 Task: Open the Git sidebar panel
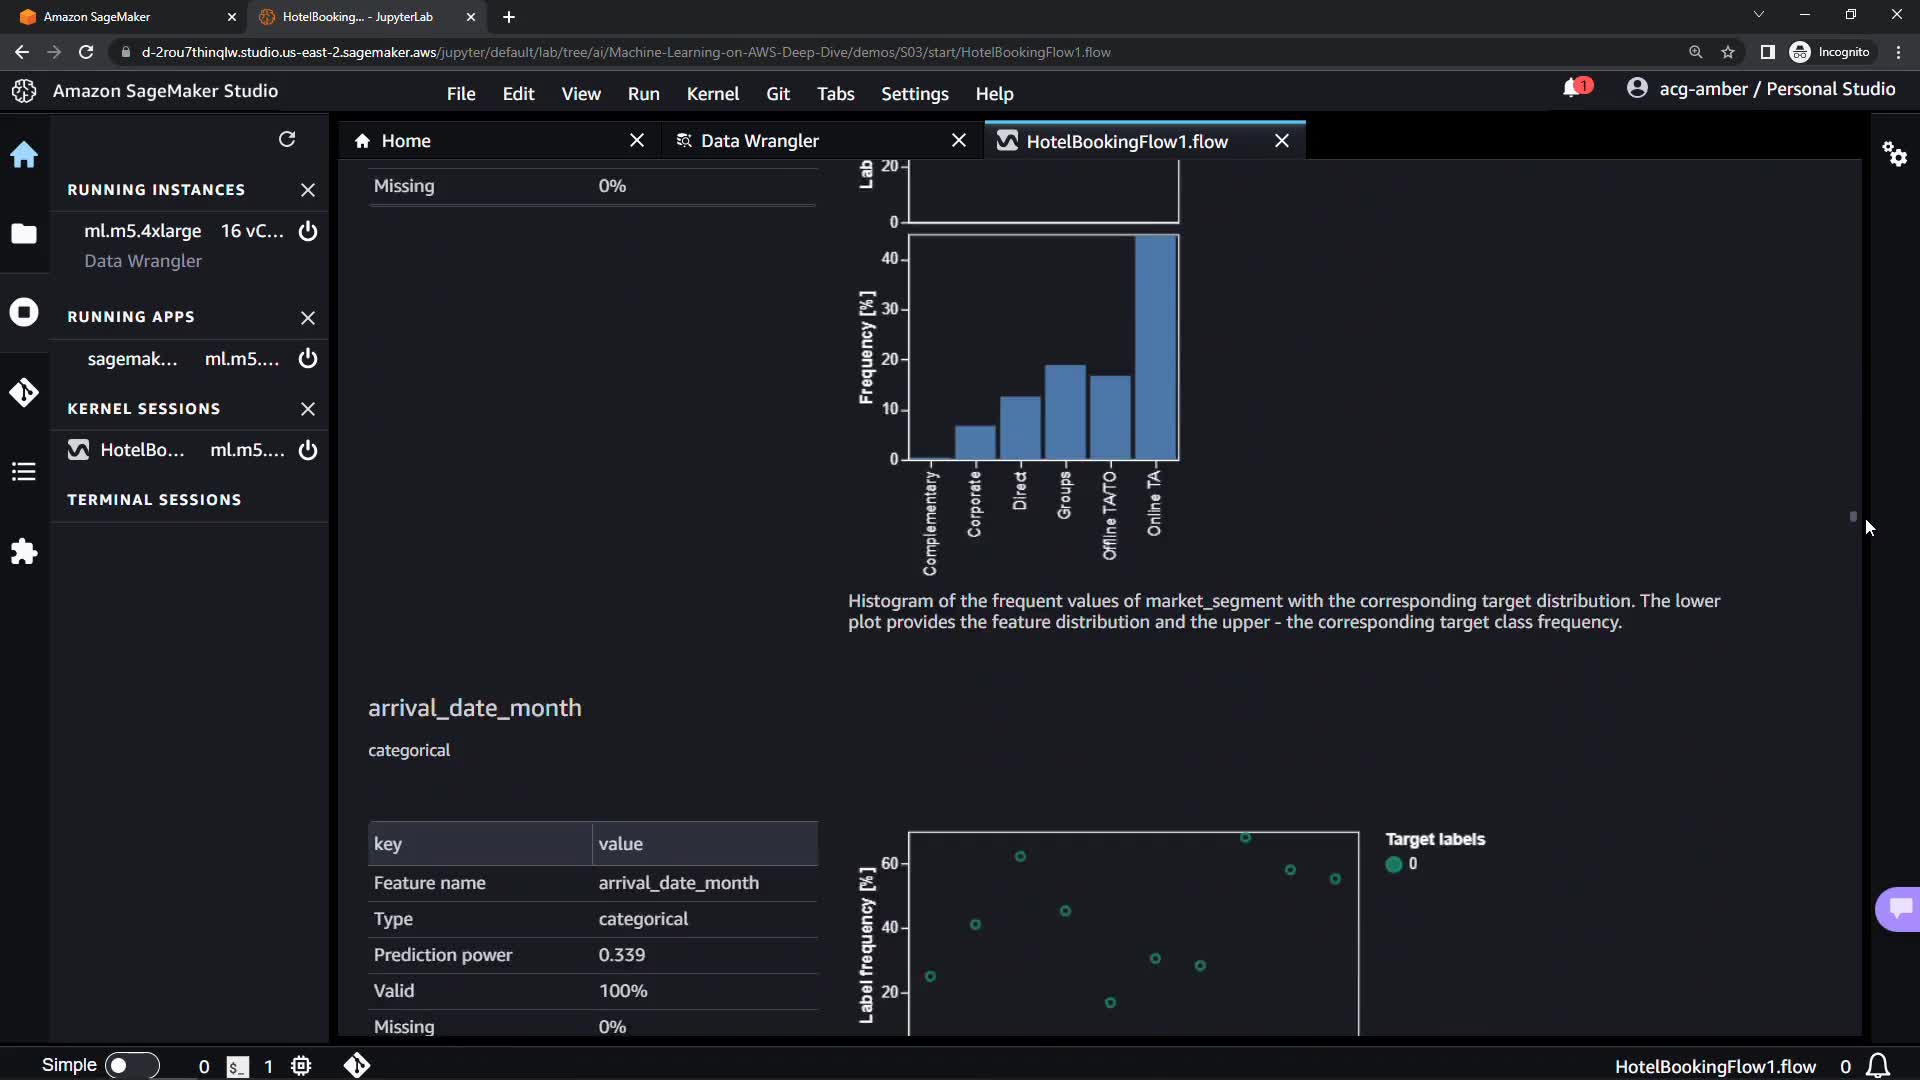(24, 392)
